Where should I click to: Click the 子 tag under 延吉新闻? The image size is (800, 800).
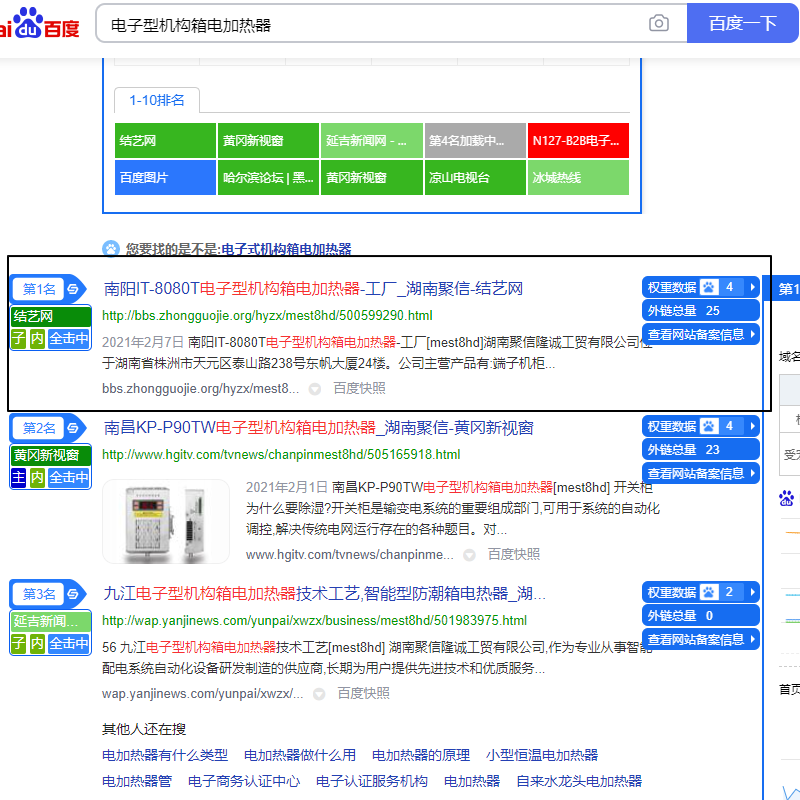(18, 643)
